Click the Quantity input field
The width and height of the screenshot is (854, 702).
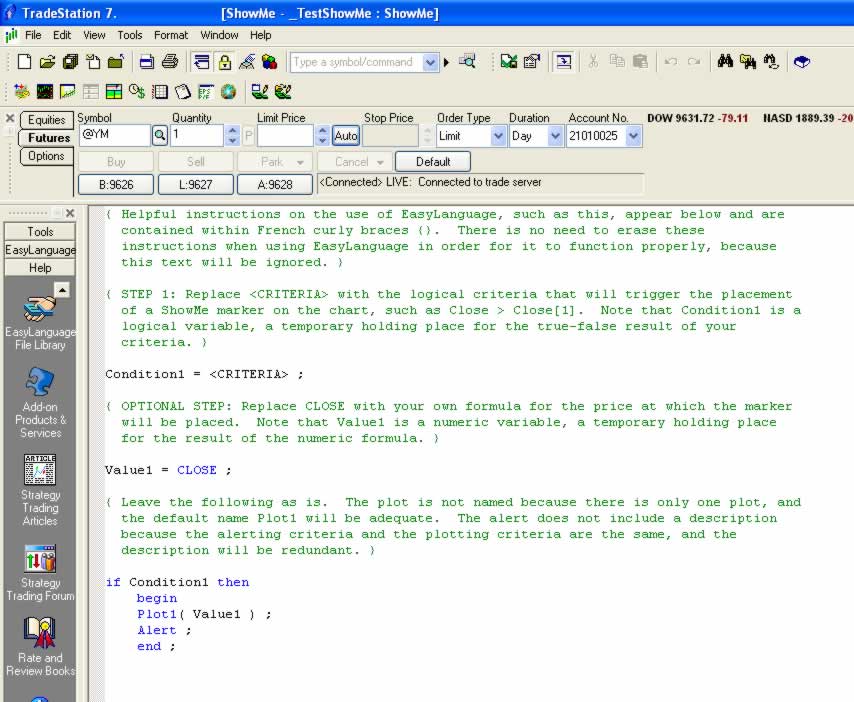pos(197,135)
